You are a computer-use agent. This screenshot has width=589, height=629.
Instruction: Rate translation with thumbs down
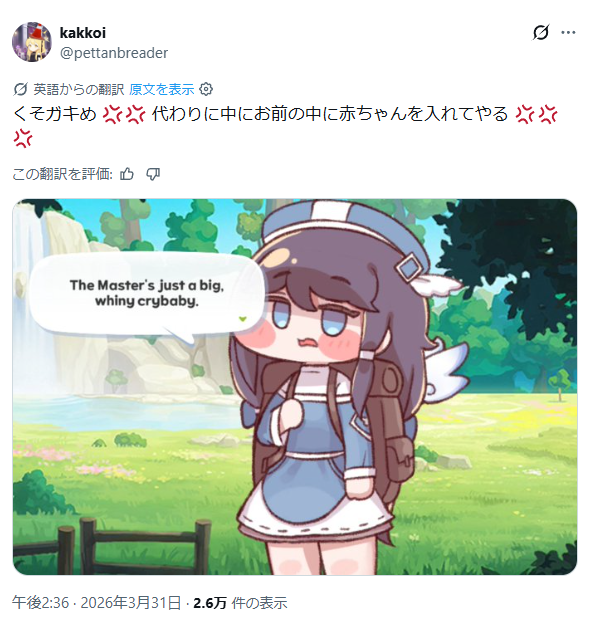point(153,174)
